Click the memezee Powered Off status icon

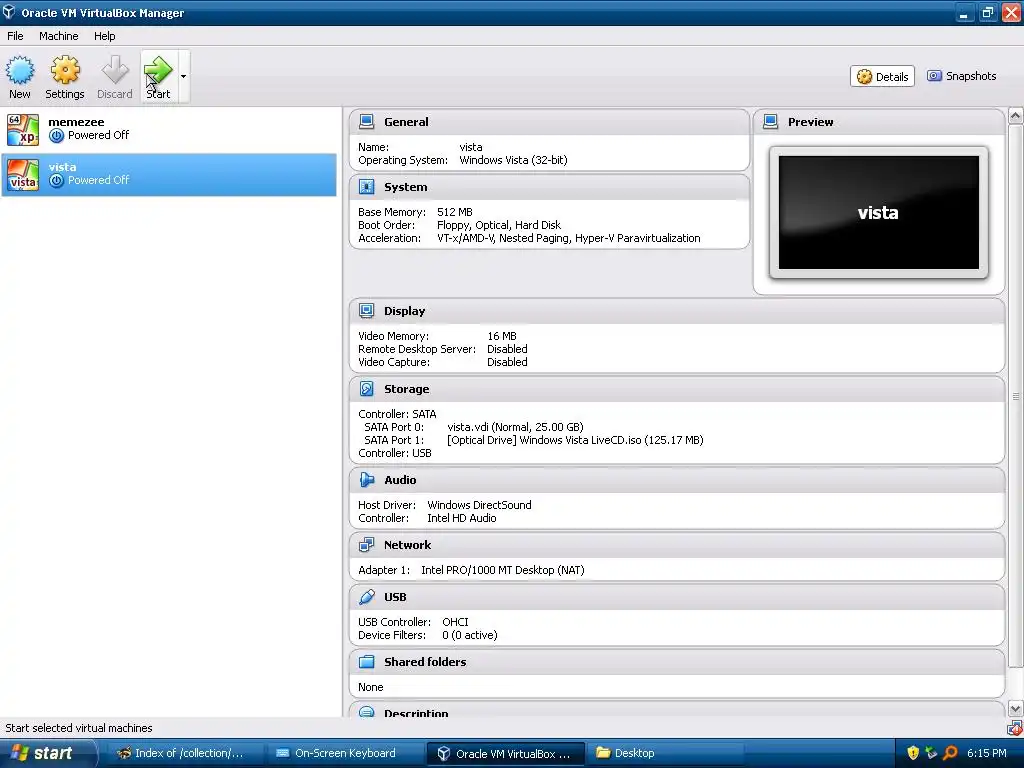coord(57,136)
